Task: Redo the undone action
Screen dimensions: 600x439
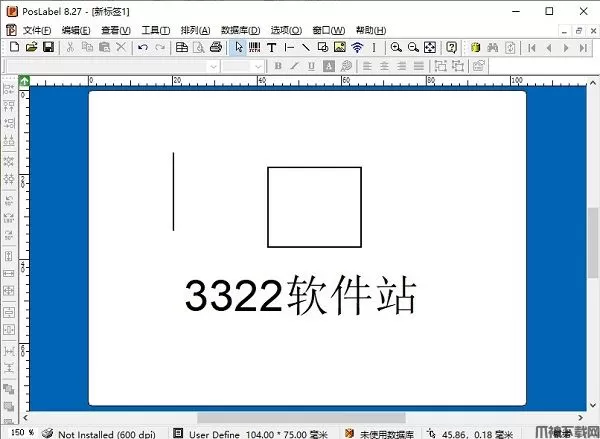Action: pos(160,47)
